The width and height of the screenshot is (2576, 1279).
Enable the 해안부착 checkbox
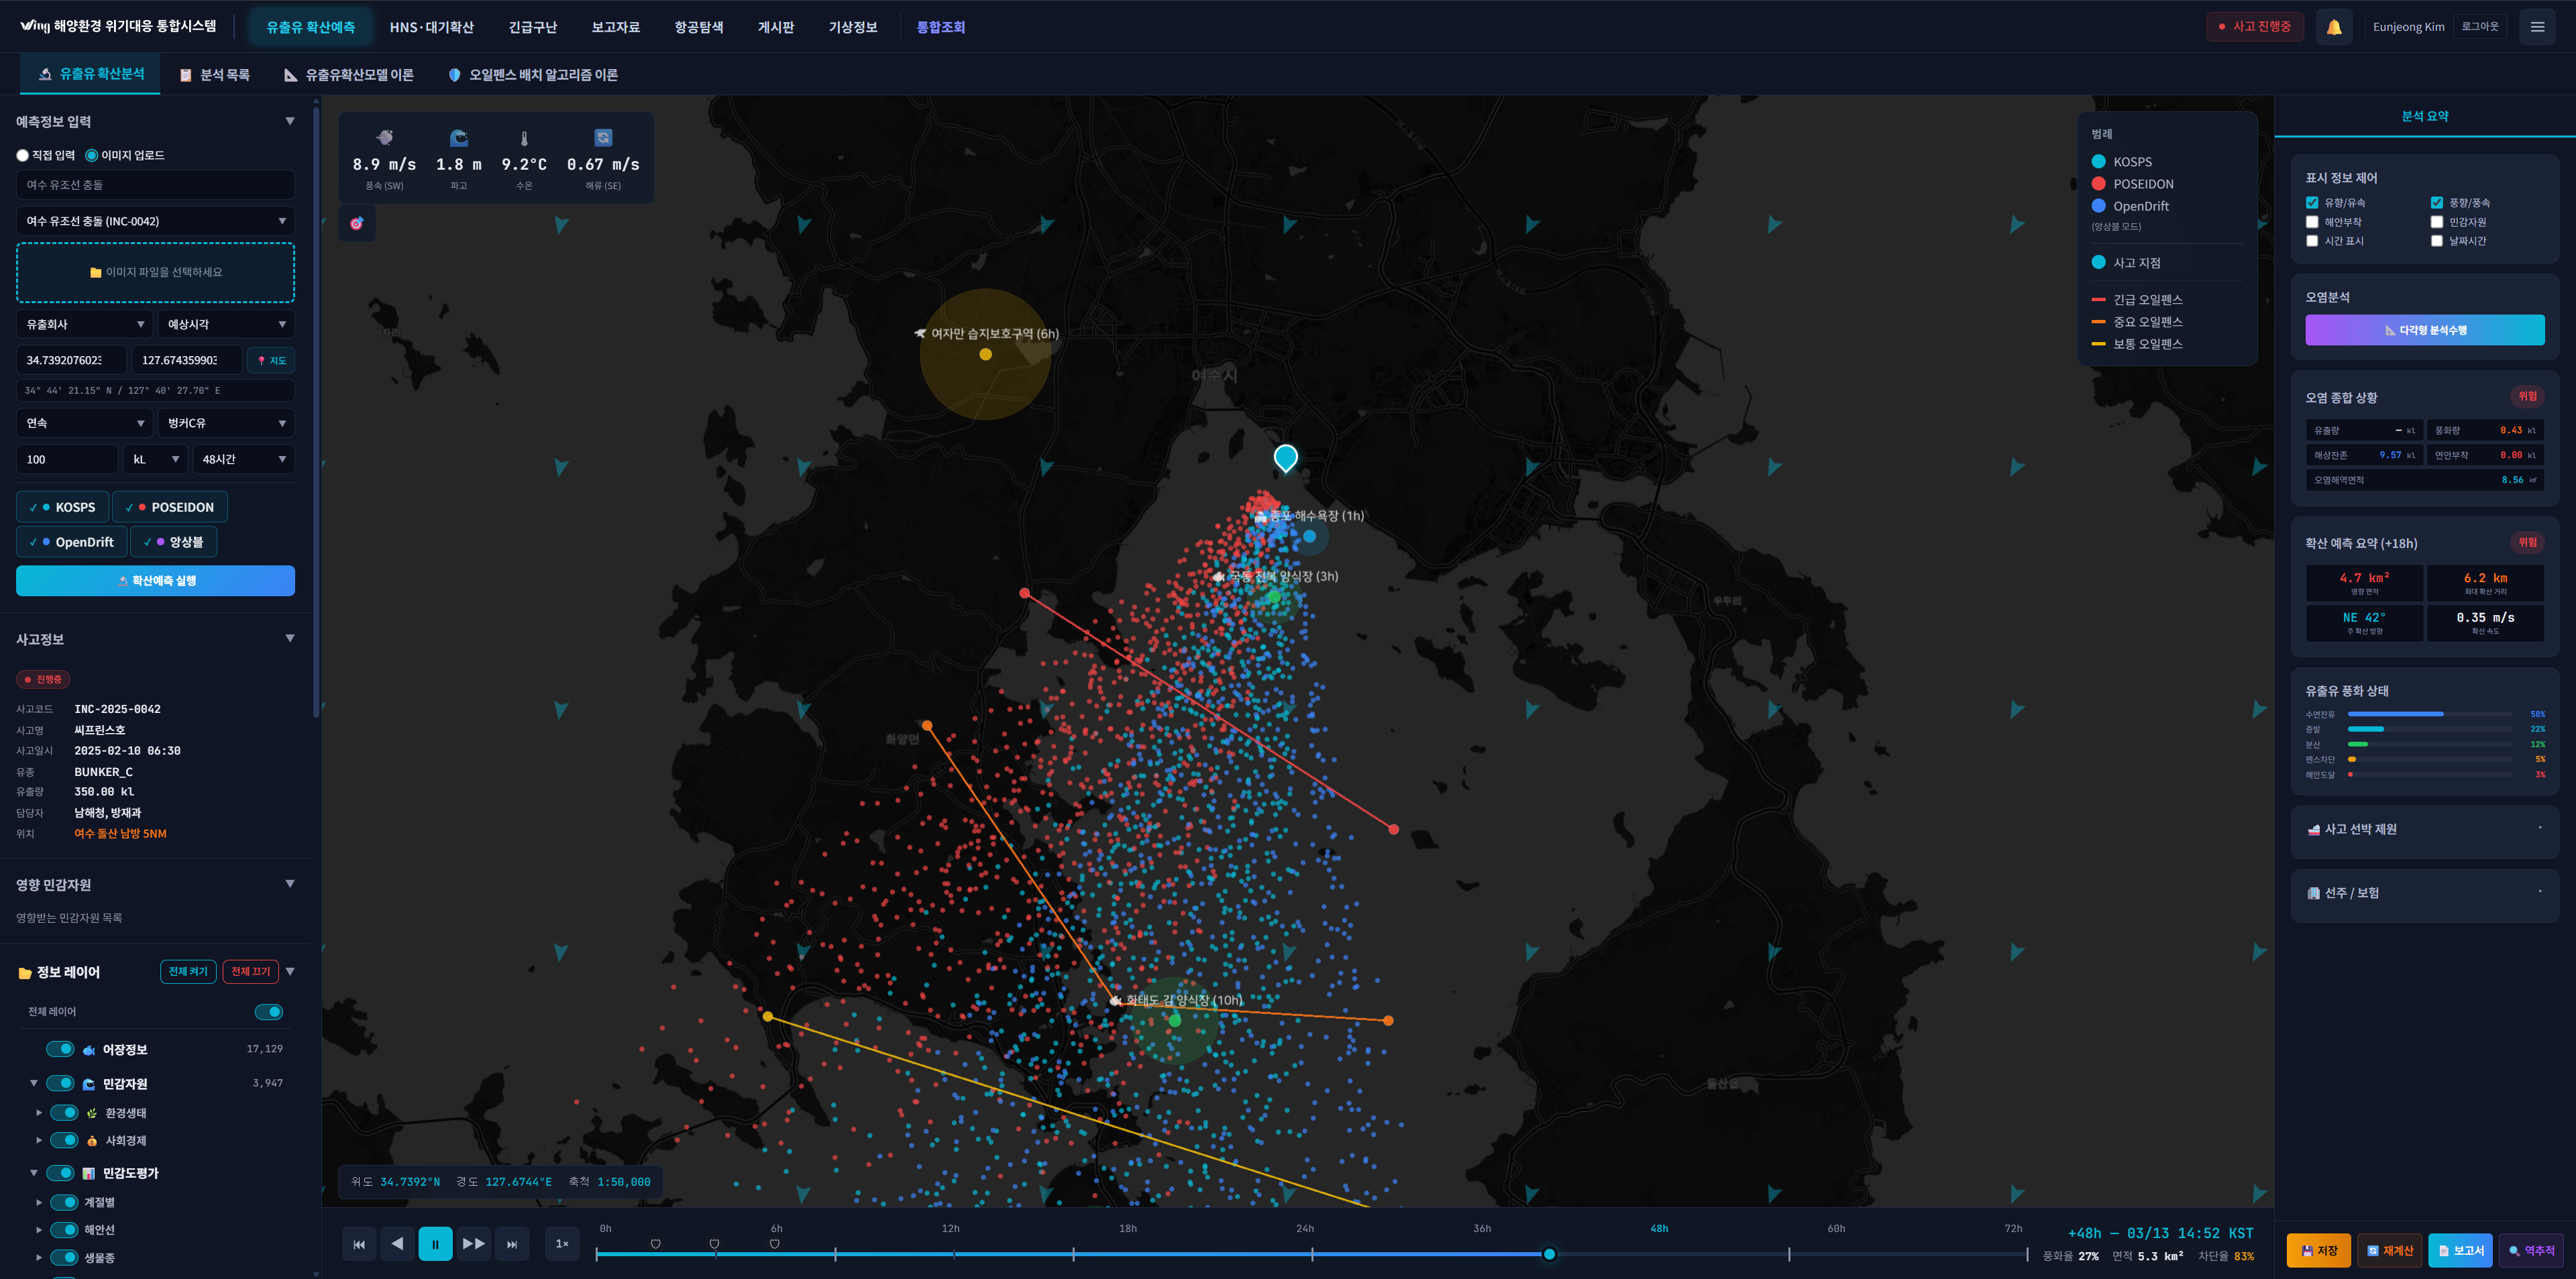tap(2312, 222)
